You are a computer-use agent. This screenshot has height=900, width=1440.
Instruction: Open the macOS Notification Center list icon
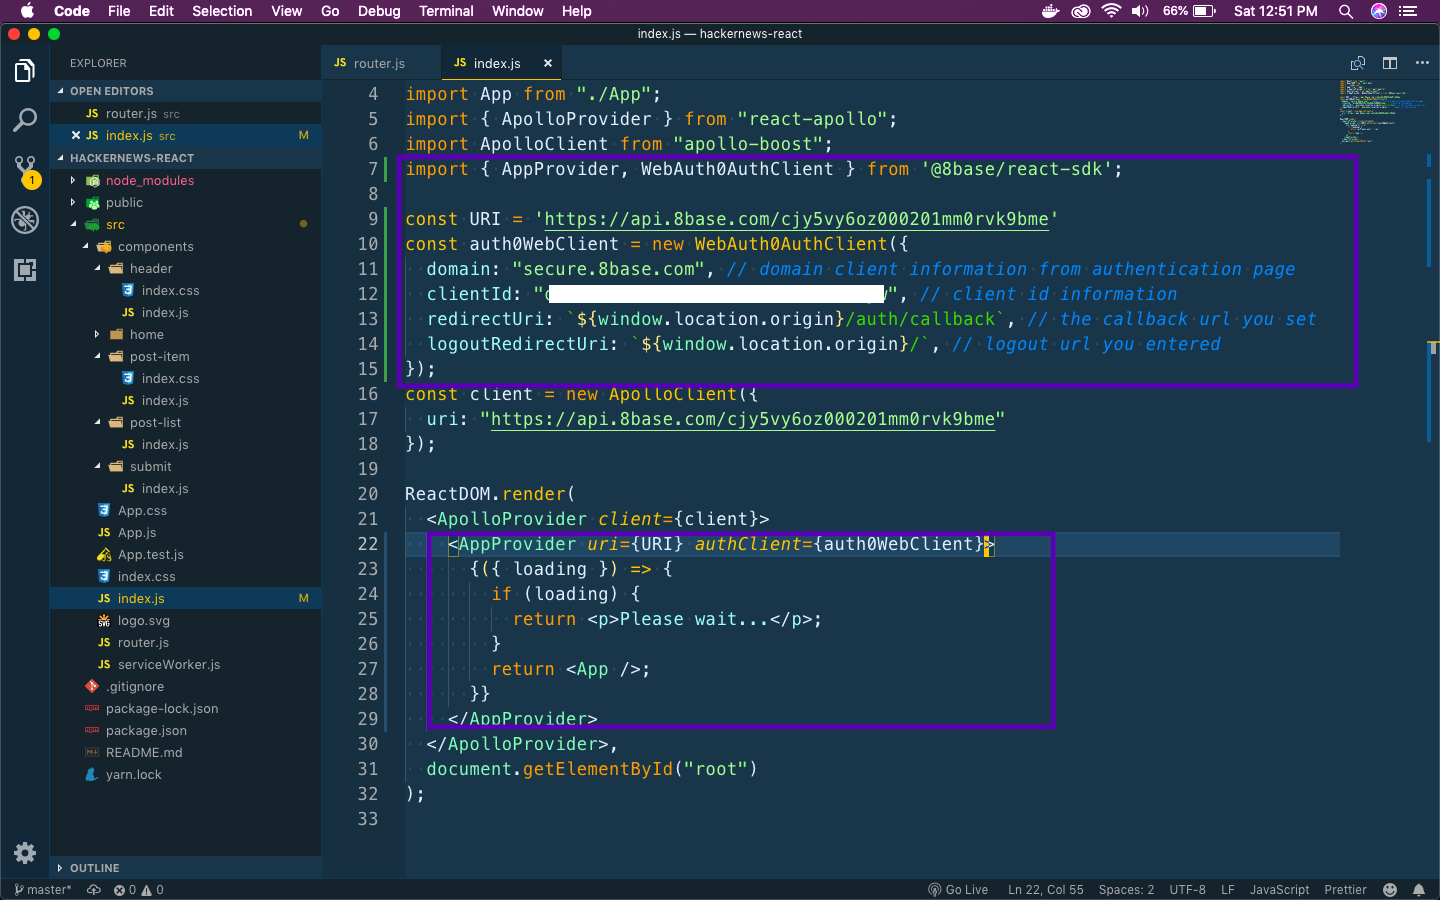[x=1409, y=11]
